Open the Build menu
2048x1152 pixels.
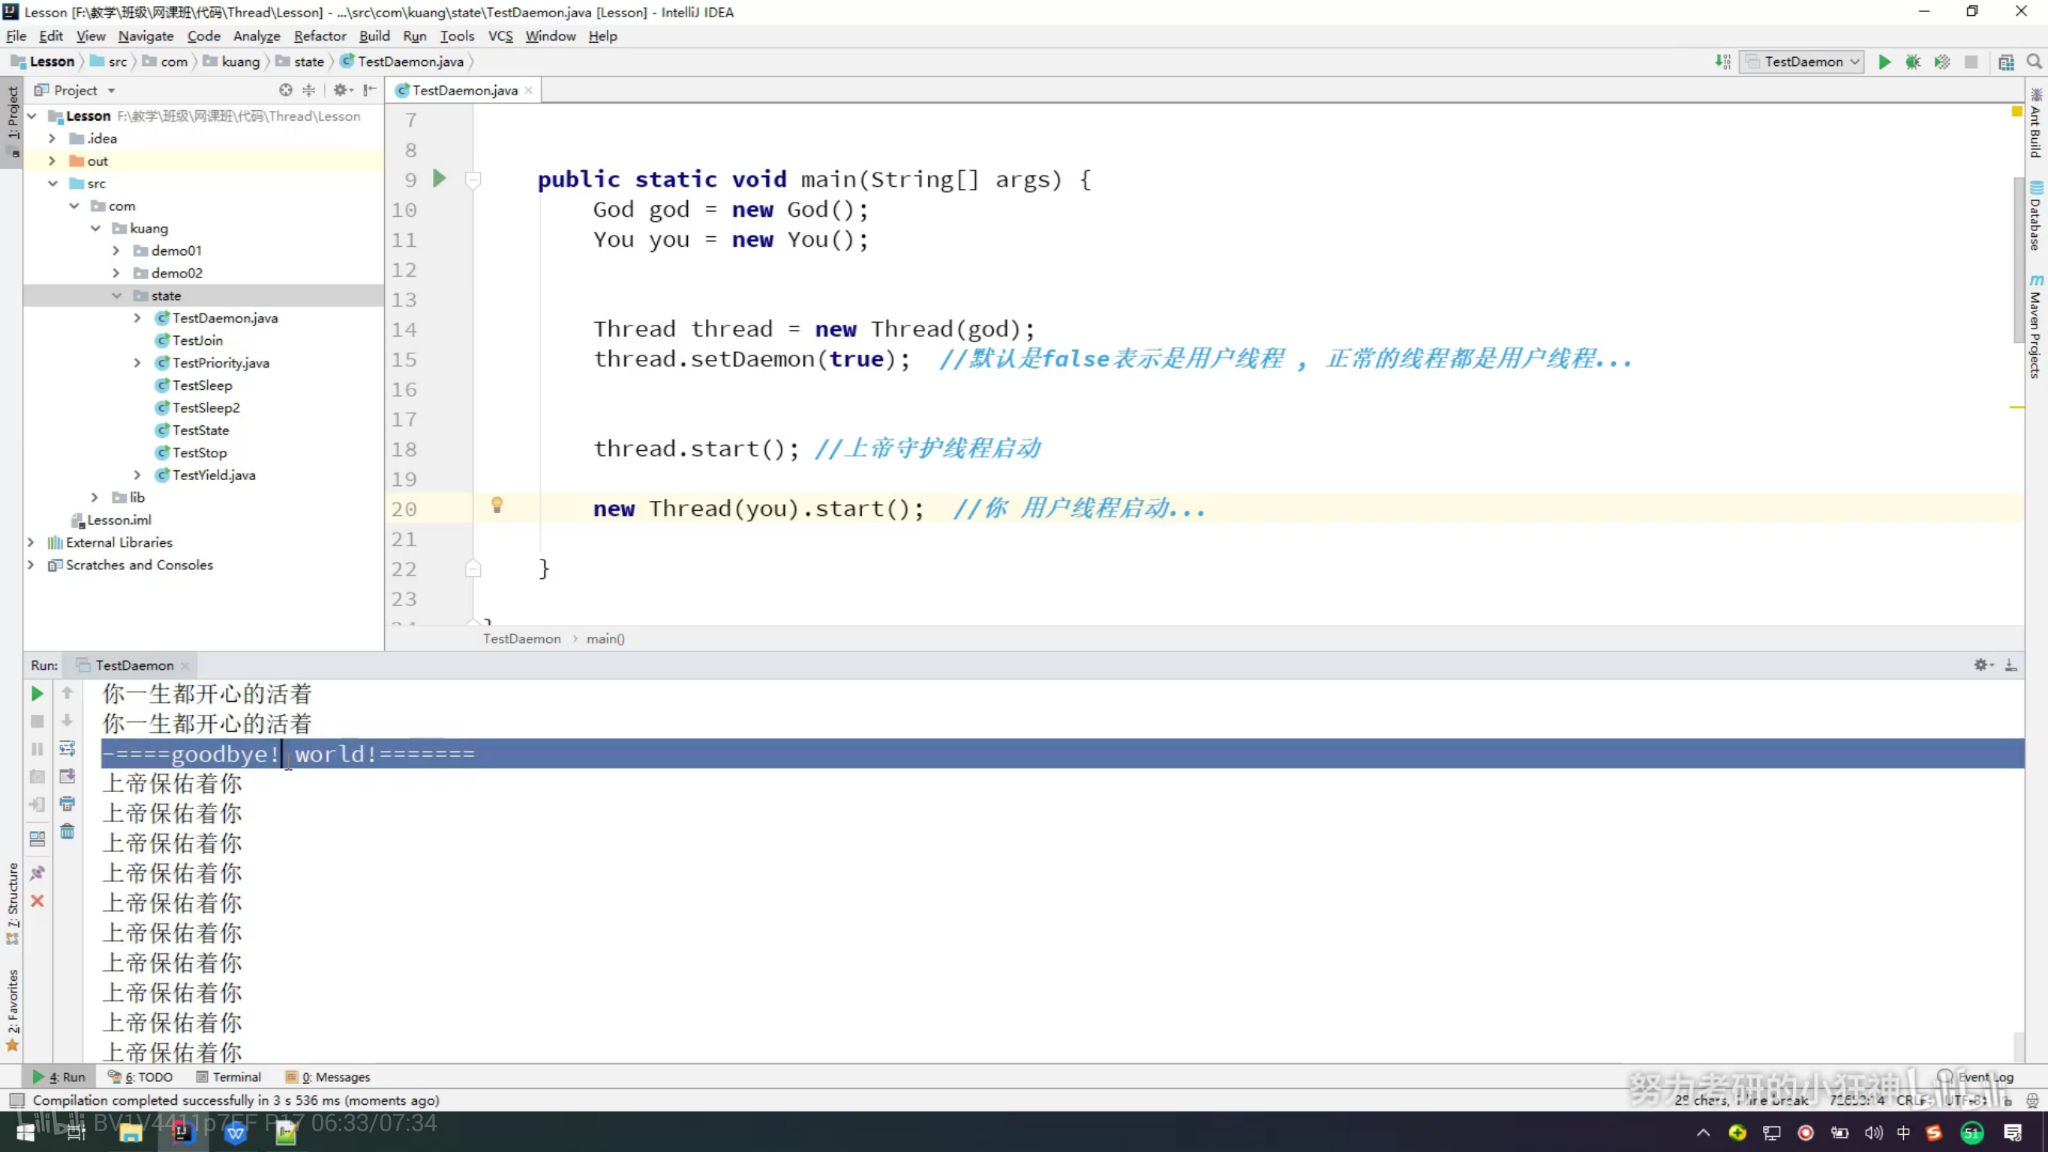click(x=374, y=36)
